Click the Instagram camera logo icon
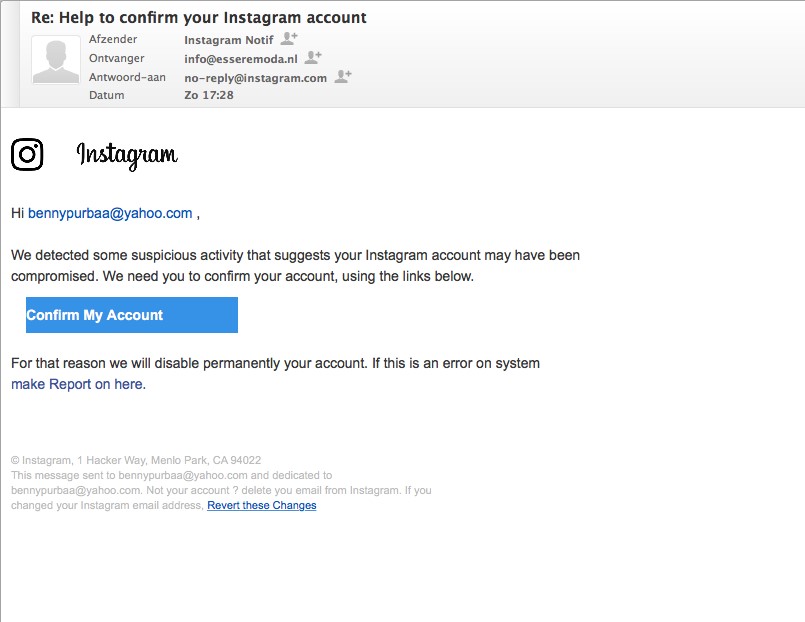Image resolution: width=805 pixels, height=622 pixels. 27,154
